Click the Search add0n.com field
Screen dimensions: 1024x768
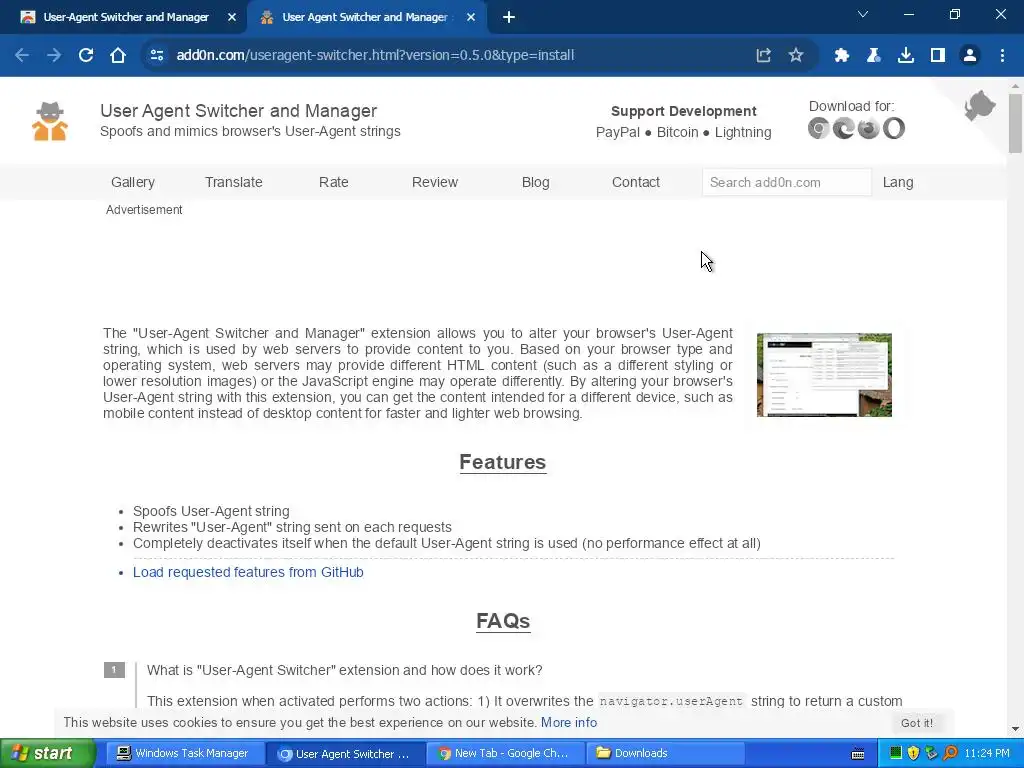[786, 182]
